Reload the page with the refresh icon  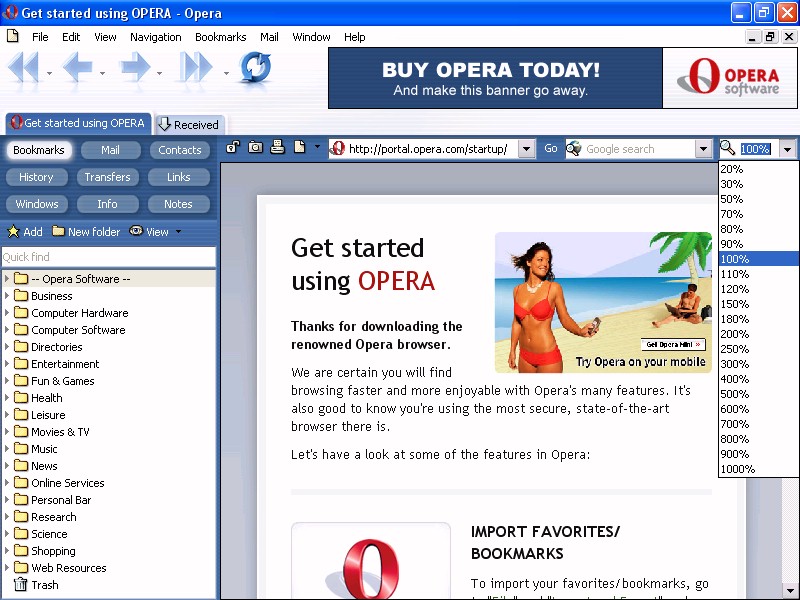click(x=255, y=67)
